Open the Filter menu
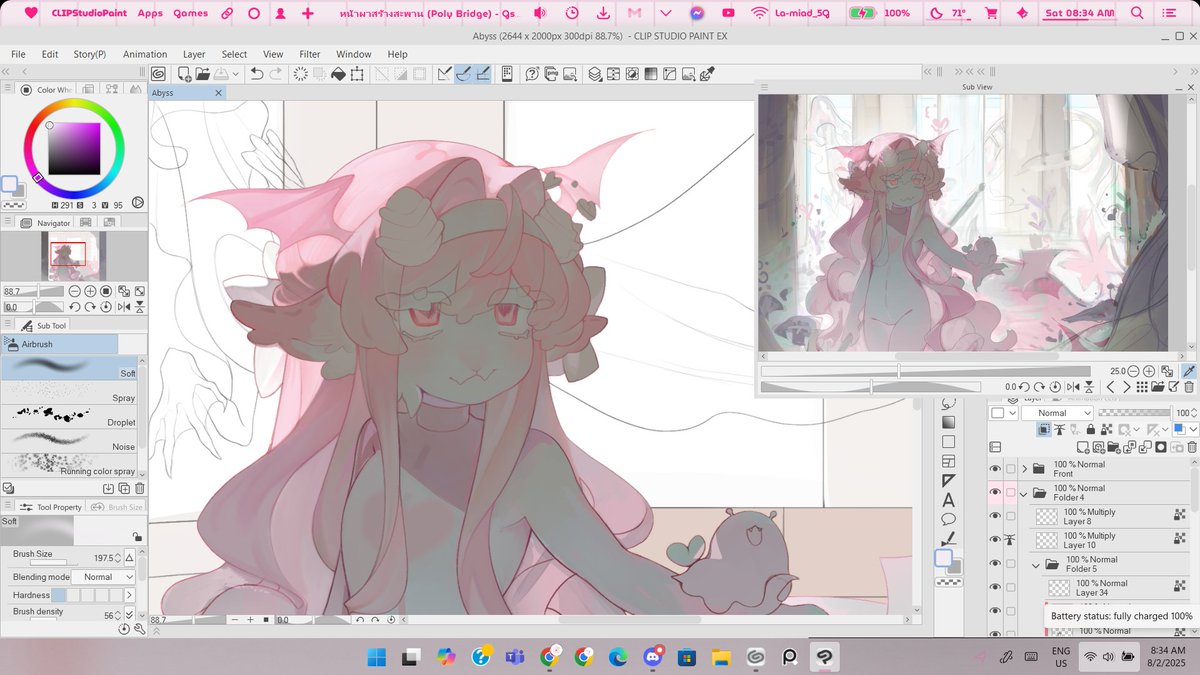Screen dimensions: 1200x675 (x=310, y=54)
